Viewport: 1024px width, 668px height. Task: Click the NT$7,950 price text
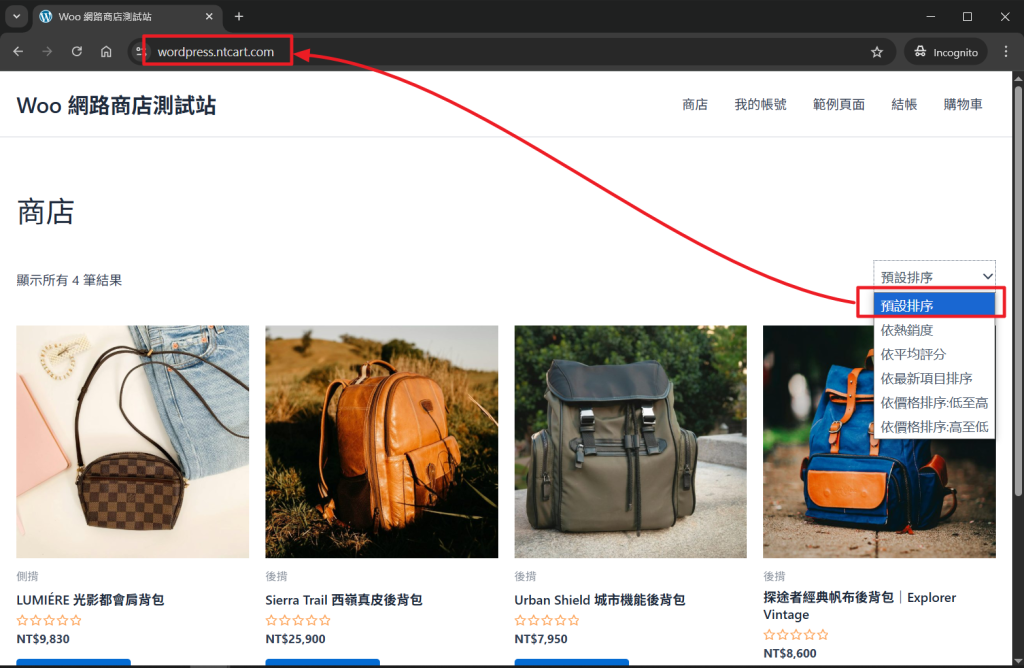[x=541, y=639]
